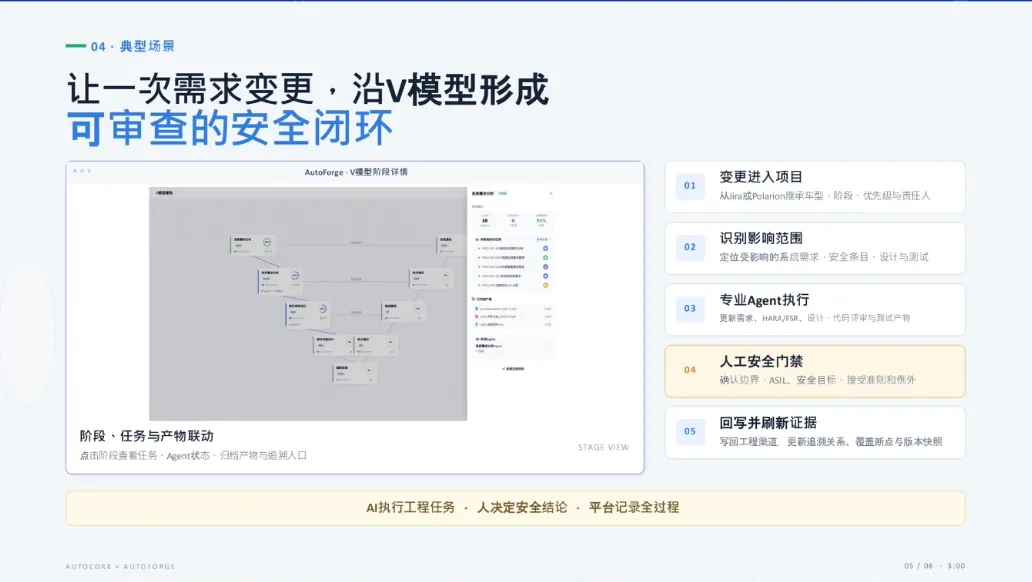Click the 01 number badge
The width and height of the screenshot is (1032, 582).
pyautogui.click(x=690, y=186)
